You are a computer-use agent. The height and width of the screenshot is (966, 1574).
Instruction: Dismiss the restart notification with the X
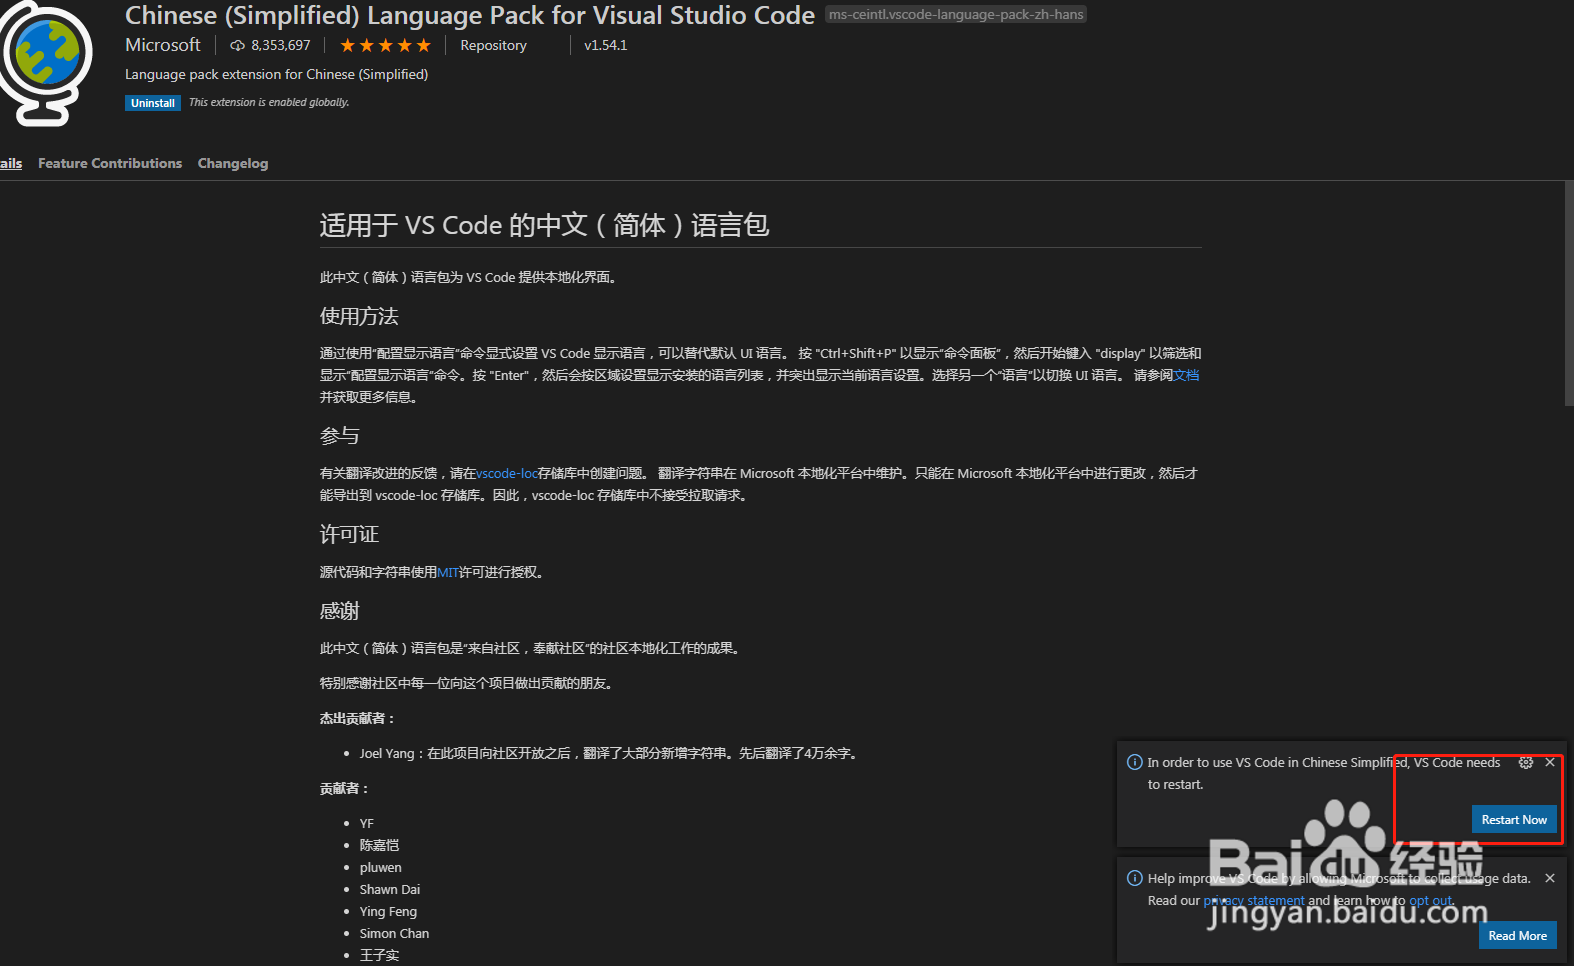pyautogui.click(x=1550, y=762)
